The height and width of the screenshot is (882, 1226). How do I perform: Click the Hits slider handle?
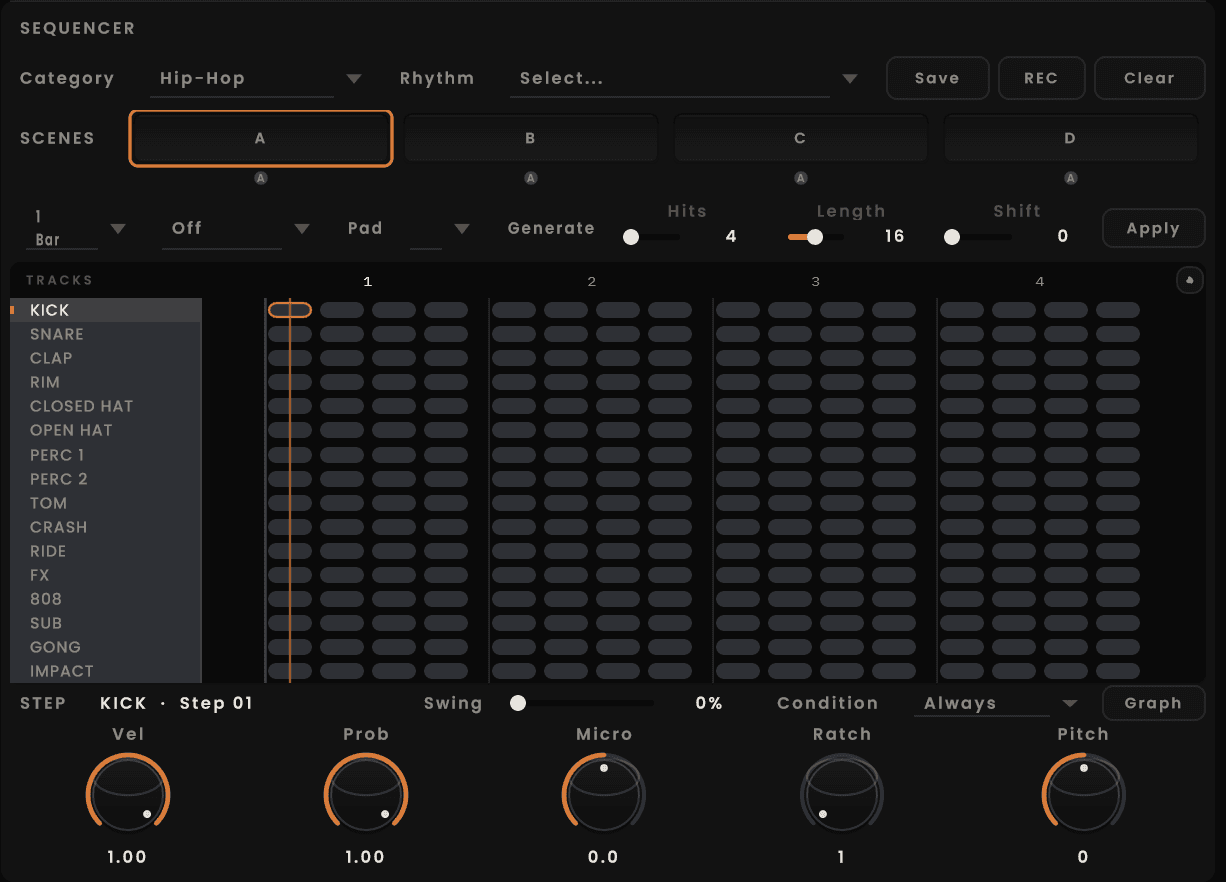pyautogui.click(x=631, y=237)
